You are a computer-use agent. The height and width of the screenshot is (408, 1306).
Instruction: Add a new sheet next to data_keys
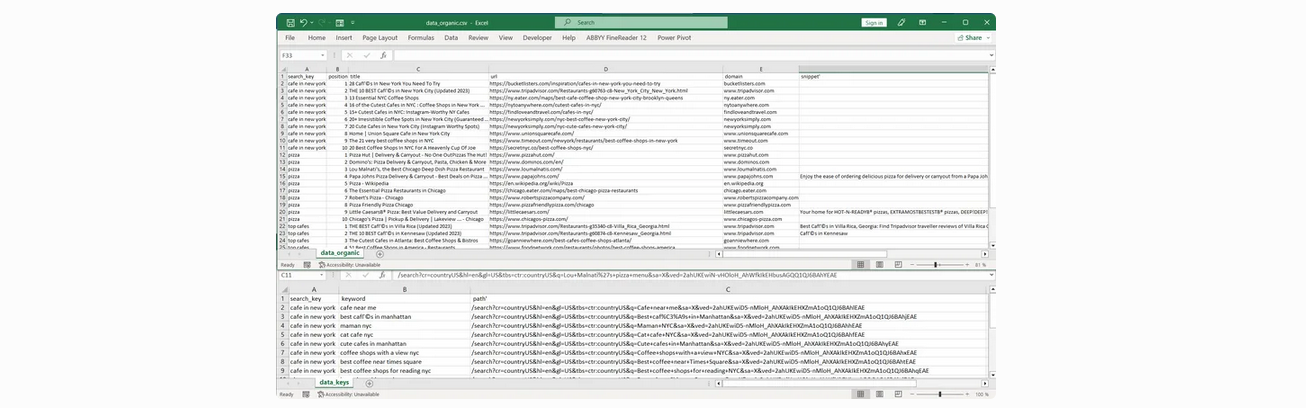(367, 383)
